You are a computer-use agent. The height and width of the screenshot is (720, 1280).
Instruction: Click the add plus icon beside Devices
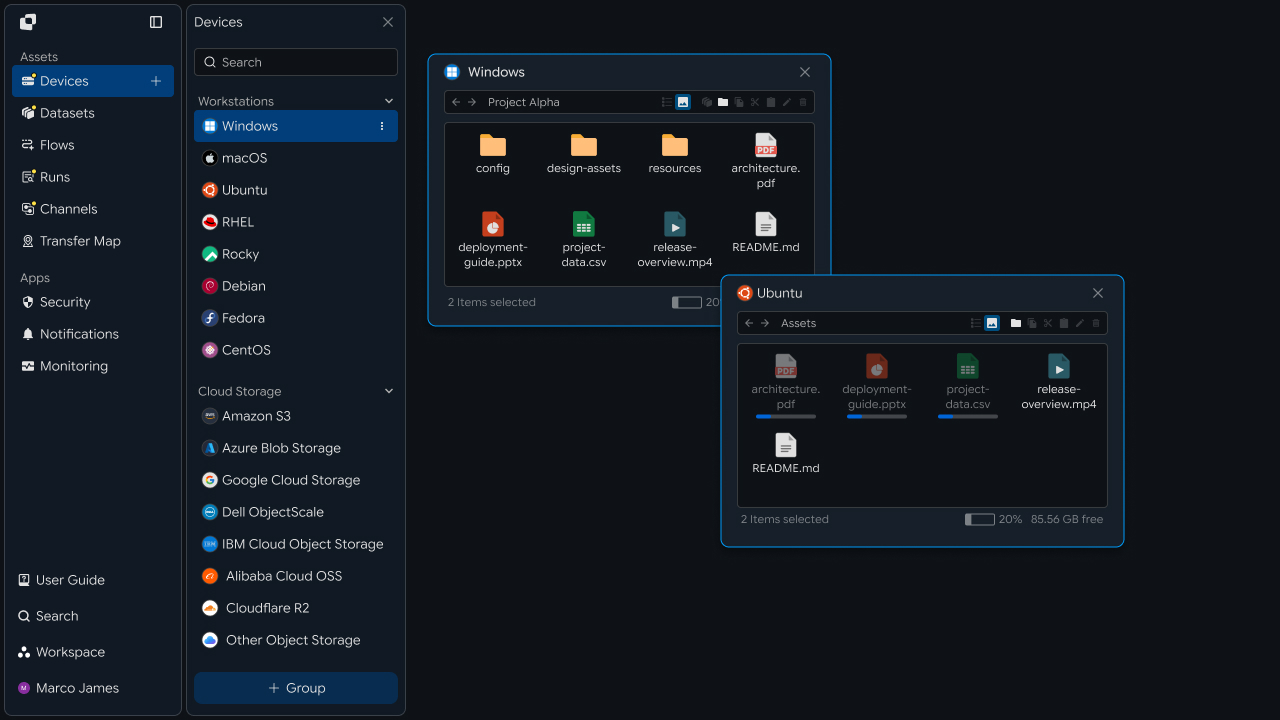click(156, 81)
